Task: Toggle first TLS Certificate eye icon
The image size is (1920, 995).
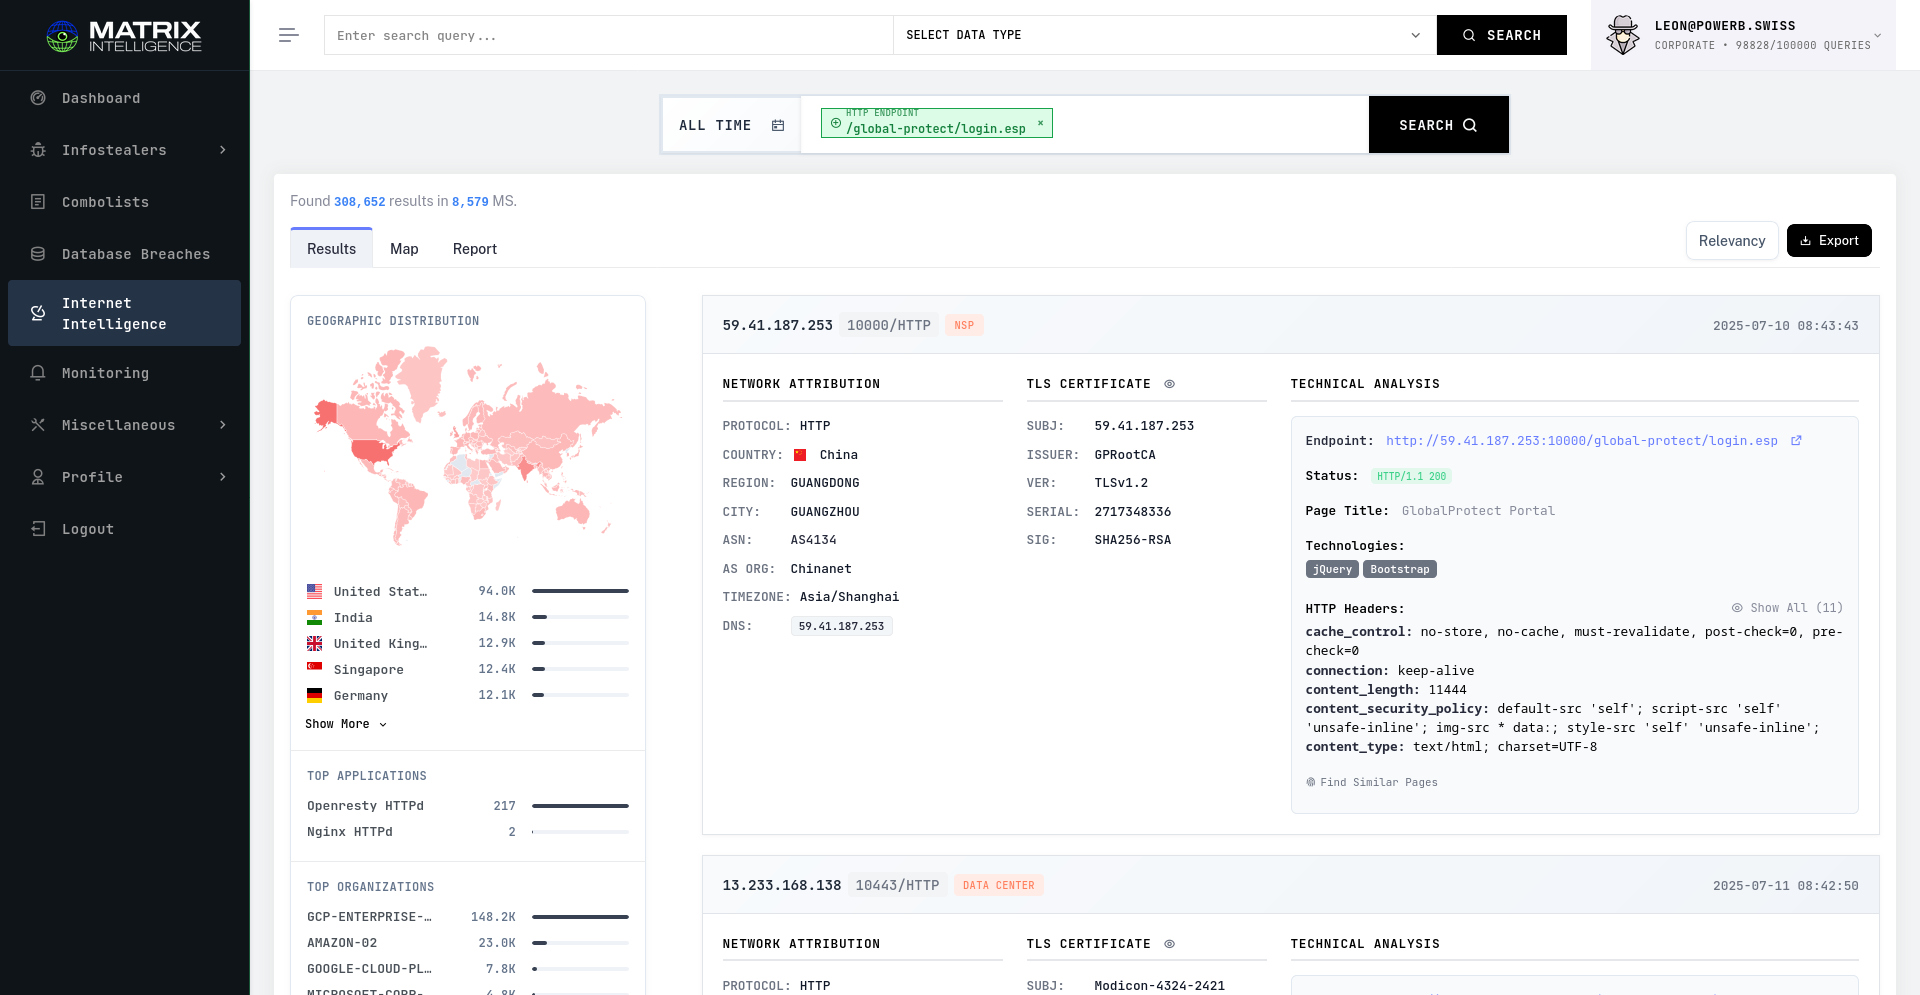Action: [1169, 384]
